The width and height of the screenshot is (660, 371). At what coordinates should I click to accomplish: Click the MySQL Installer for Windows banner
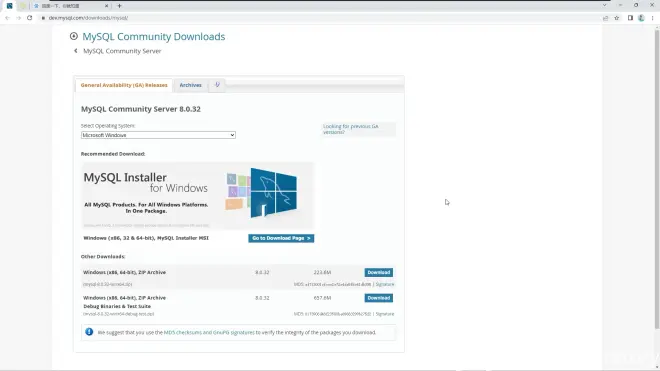point(197,196)
